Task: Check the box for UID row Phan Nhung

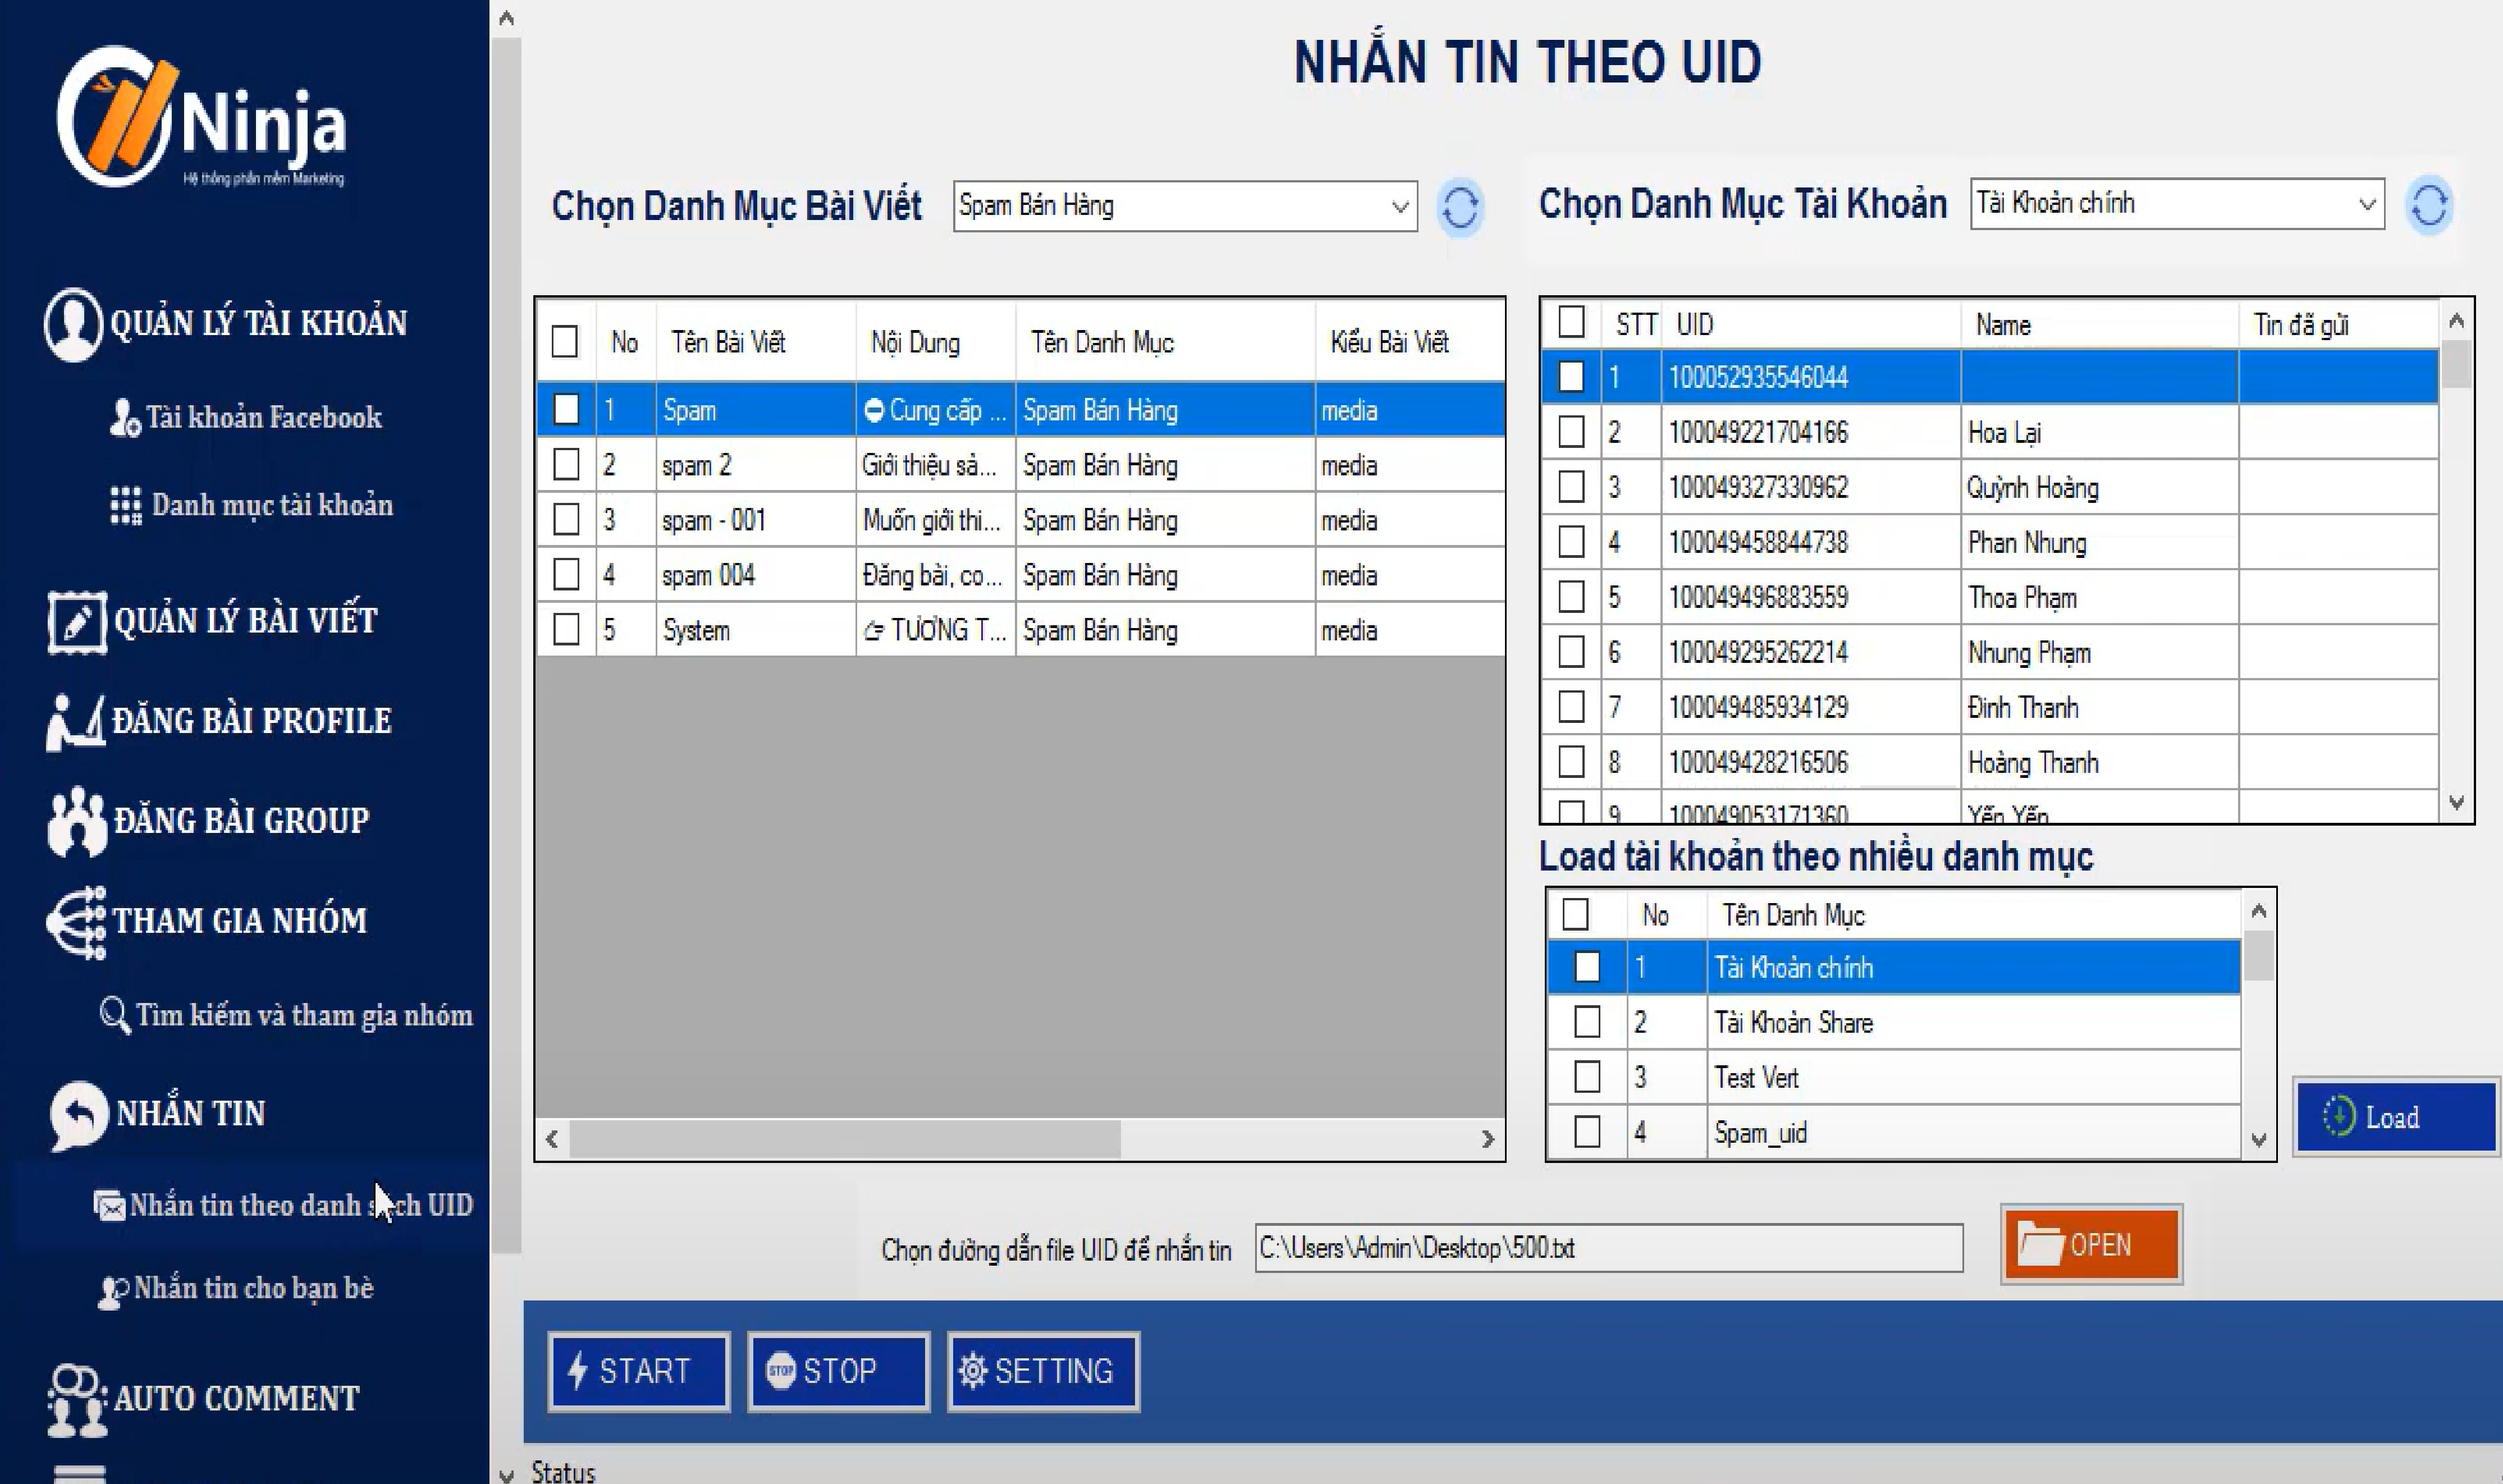Action: (1571, 542)
